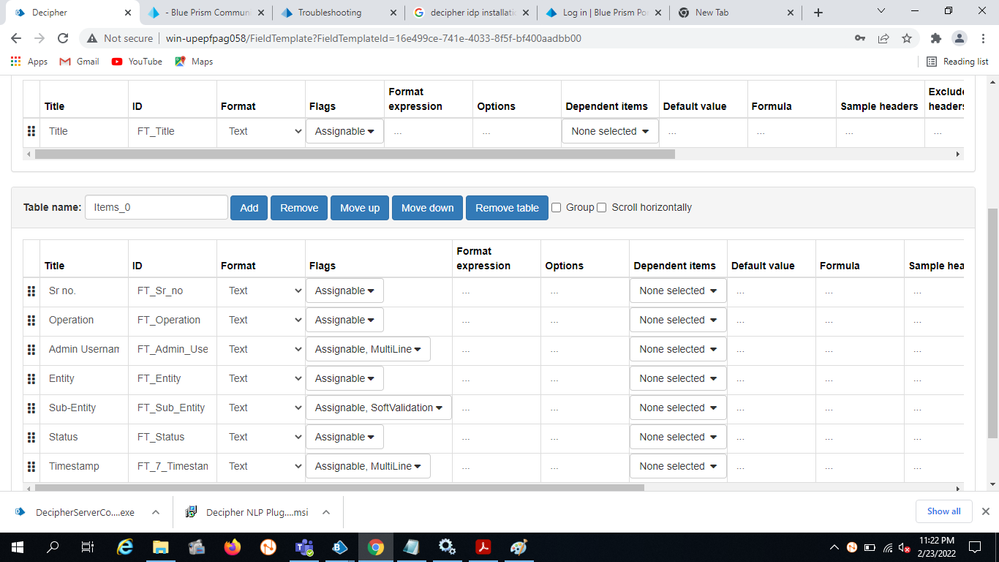Switch to the Log in Blue Prism tab
Screen dimensions: 999x562
tap(598, 13)
